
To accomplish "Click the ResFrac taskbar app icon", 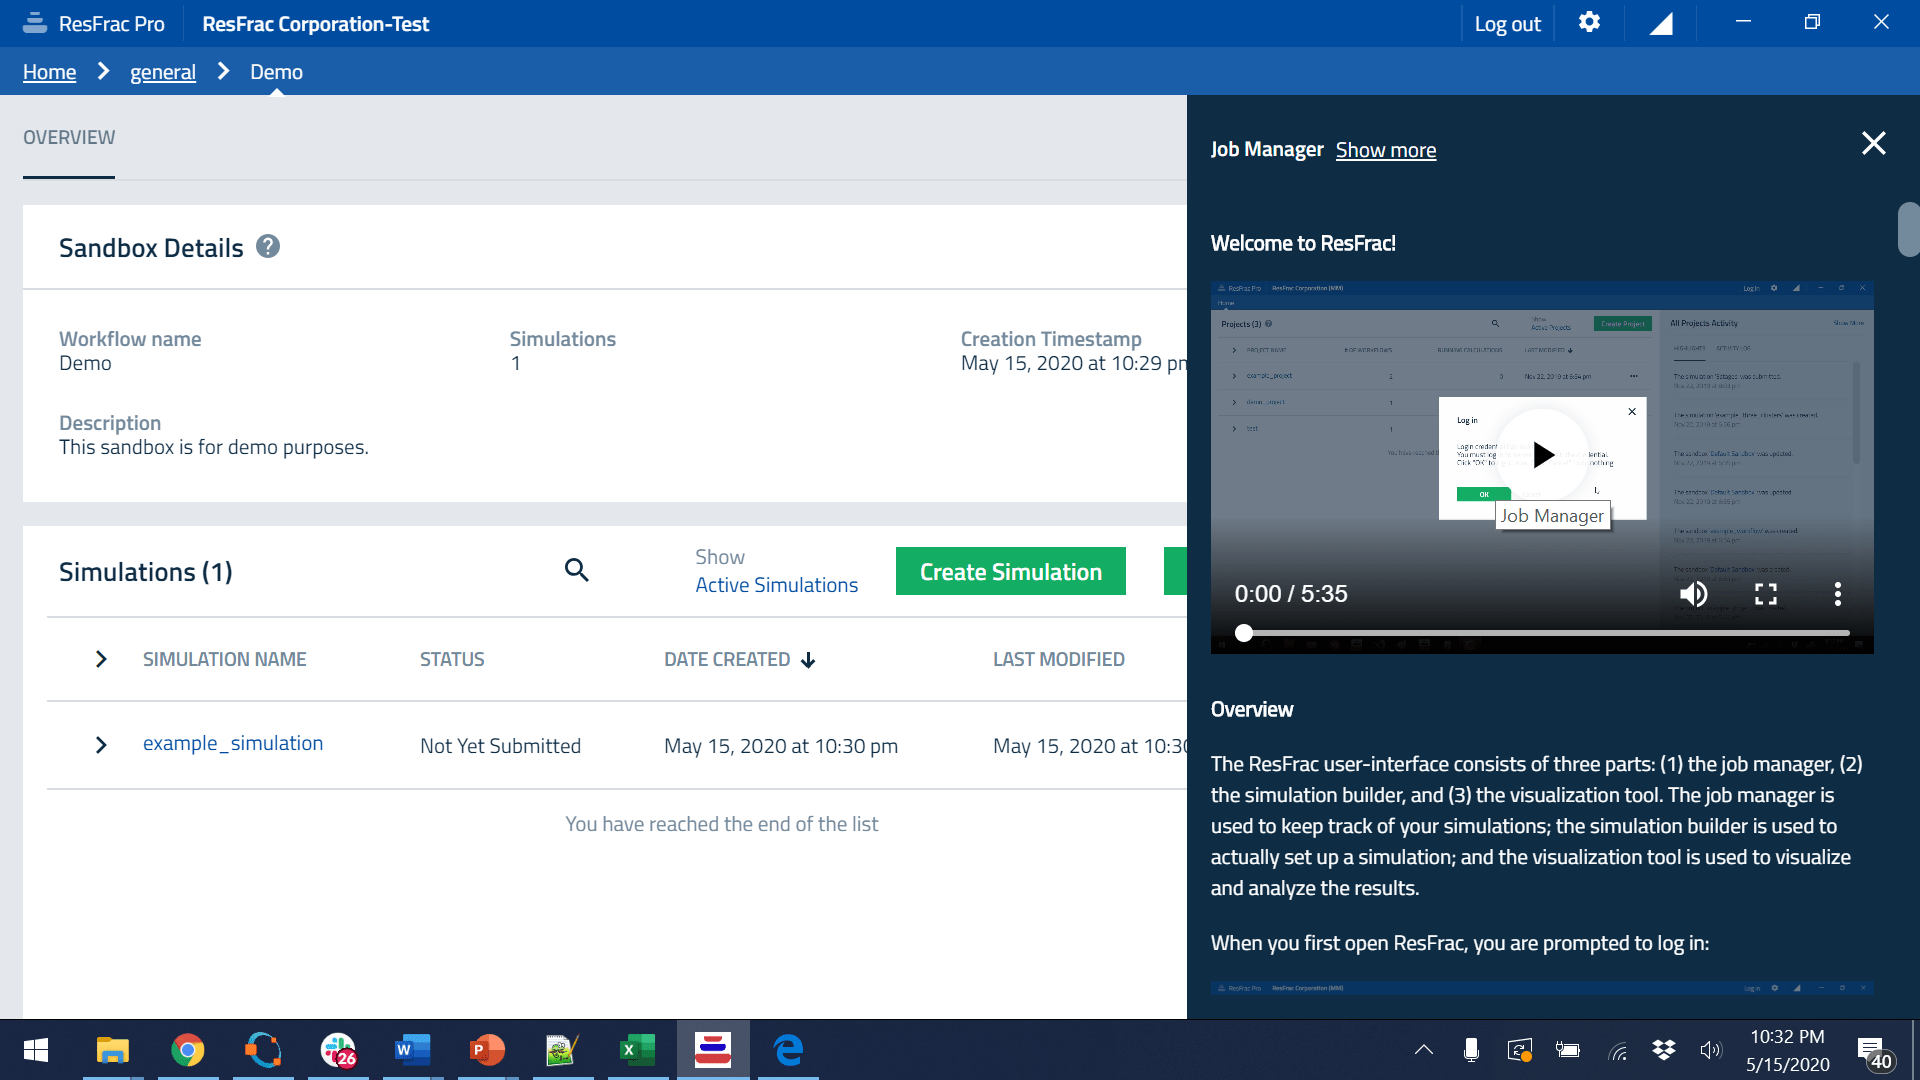I will tap(713, 1050).
